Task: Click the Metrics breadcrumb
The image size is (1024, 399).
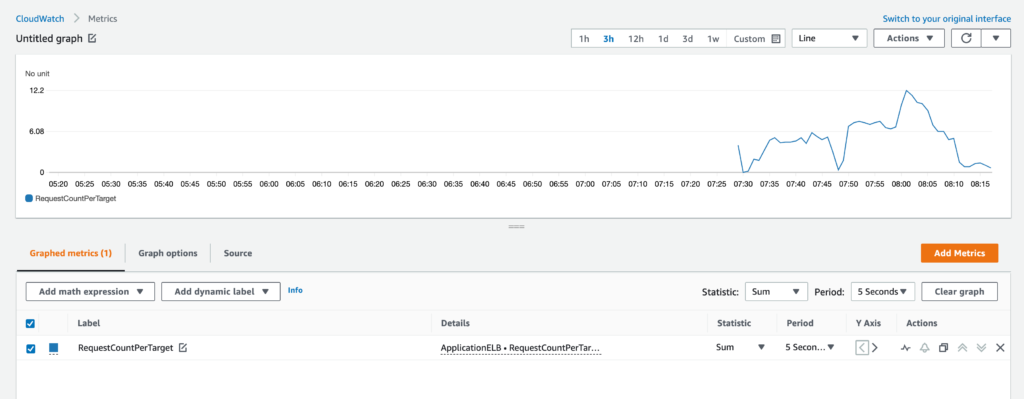Action: [x=103, y=19]
